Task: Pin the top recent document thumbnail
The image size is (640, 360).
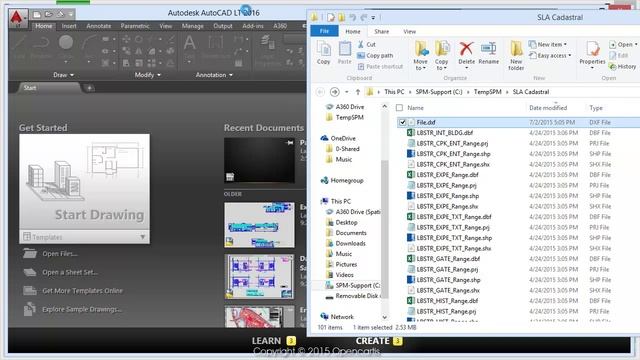Action: click(290, 142)
